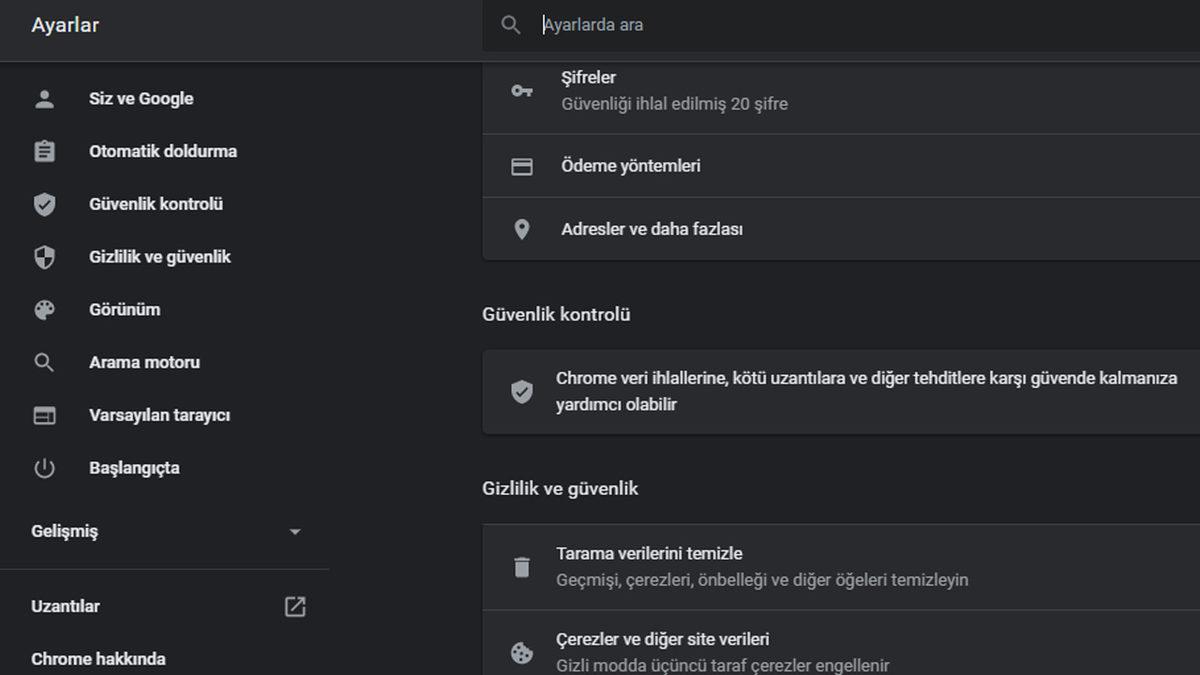Click the Güvenlik kontrolü shield checkmark icon

(44, 204)
